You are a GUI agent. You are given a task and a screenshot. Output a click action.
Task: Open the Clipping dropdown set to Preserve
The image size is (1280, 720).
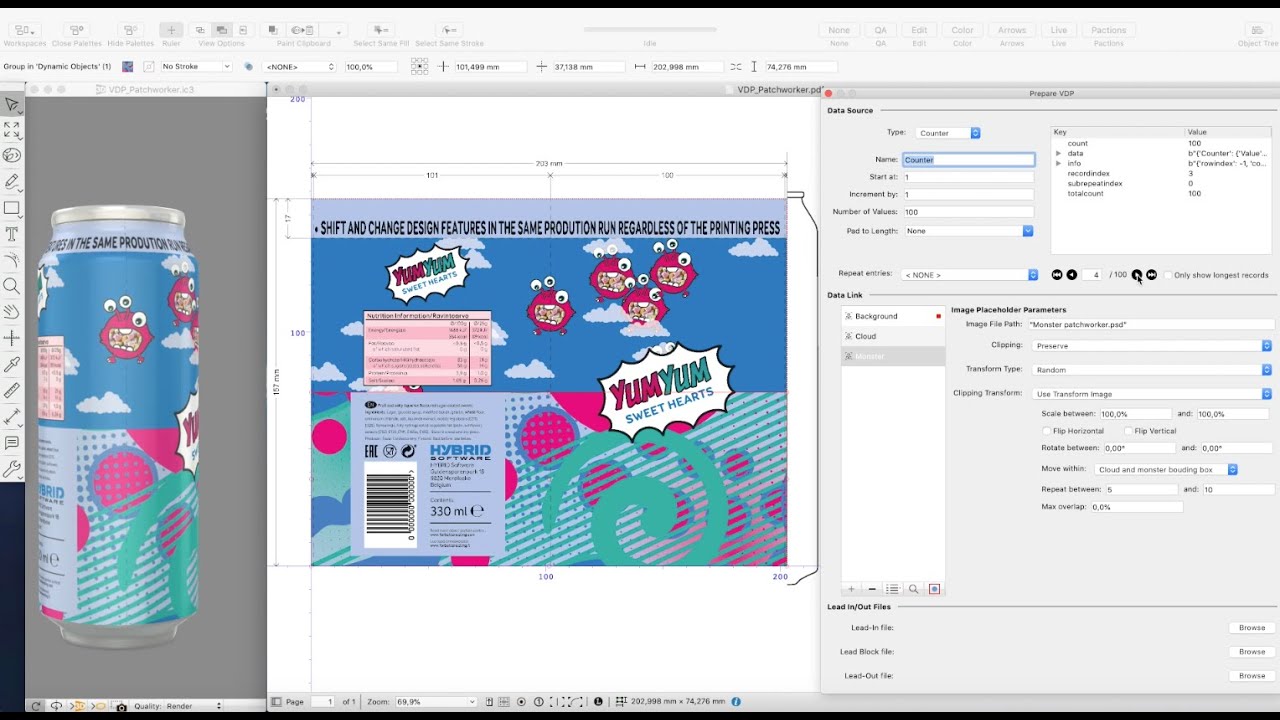[1152, 346]
